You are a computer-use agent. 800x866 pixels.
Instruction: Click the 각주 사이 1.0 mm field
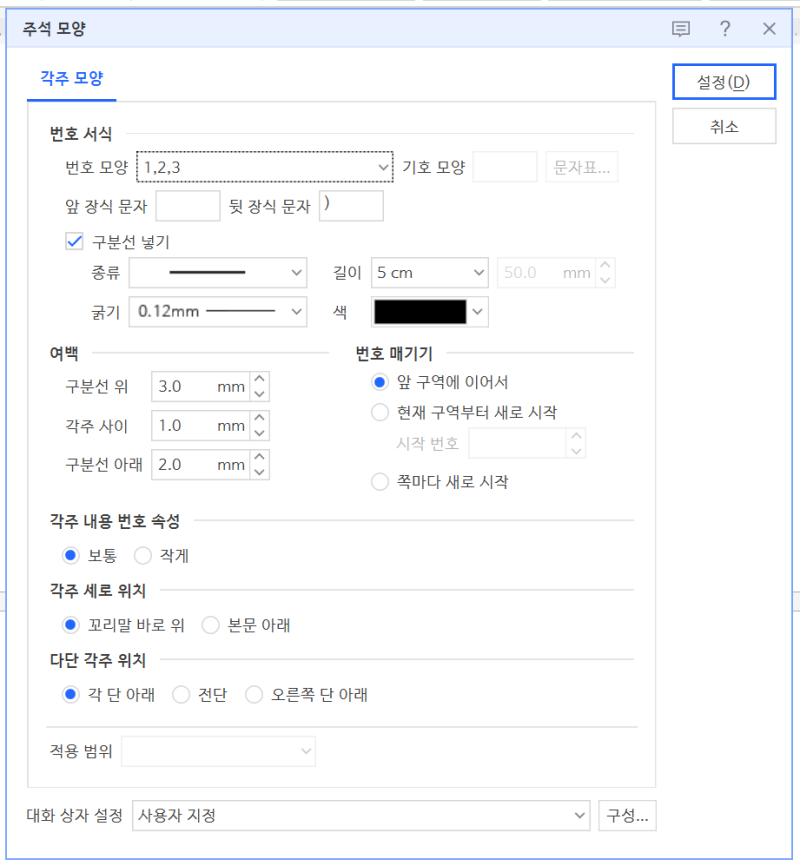point(201,425)
